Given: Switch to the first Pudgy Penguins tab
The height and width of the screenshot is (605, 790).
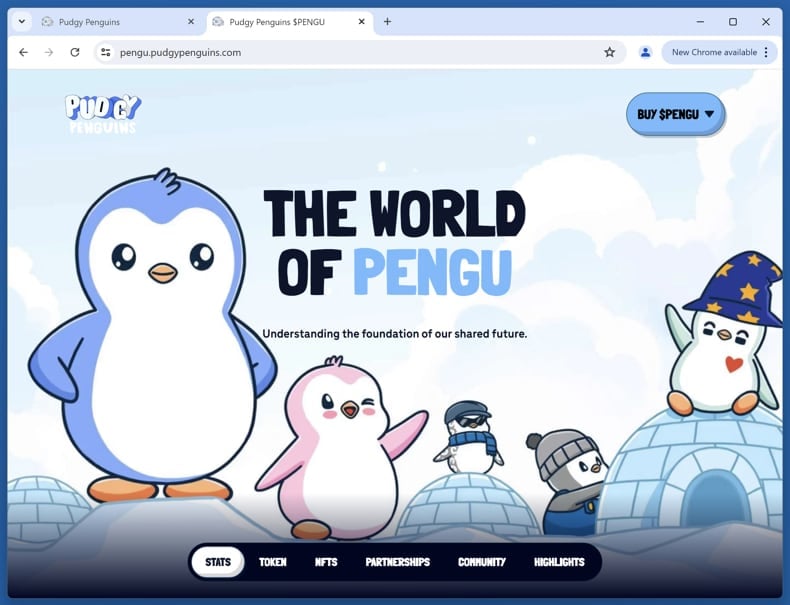Looking at the screenshot, I should pyautogui.click(x=118, y=22).
